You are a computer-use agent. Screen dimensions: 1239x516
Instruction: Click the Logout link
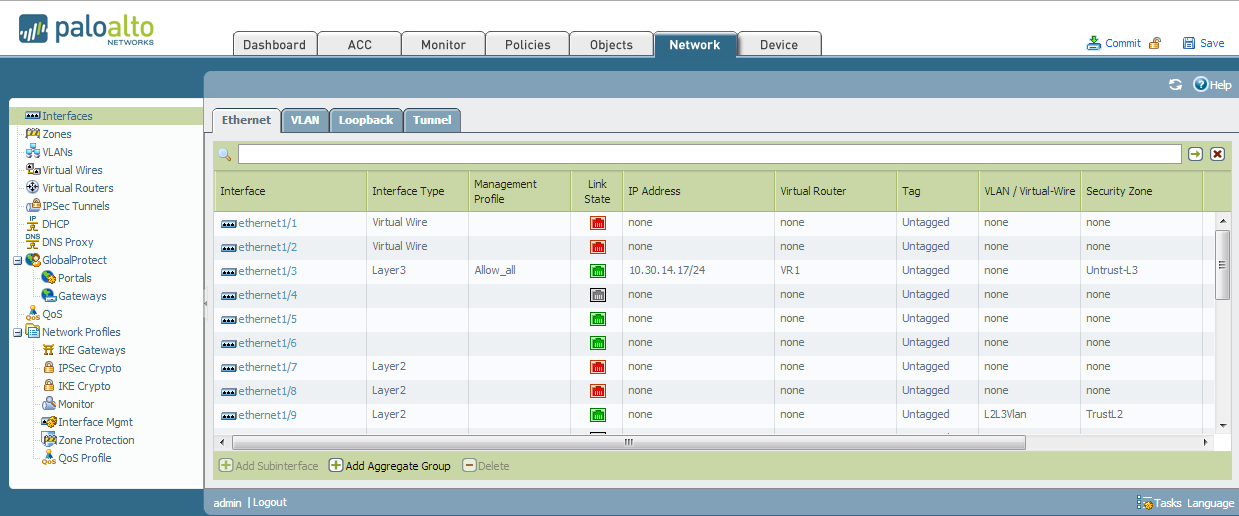269,502
